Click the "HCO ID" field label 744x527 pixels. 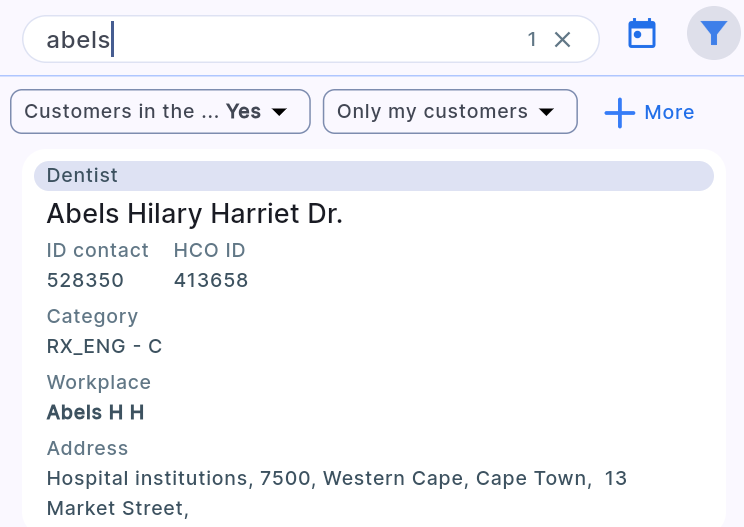tap(209, 250)
